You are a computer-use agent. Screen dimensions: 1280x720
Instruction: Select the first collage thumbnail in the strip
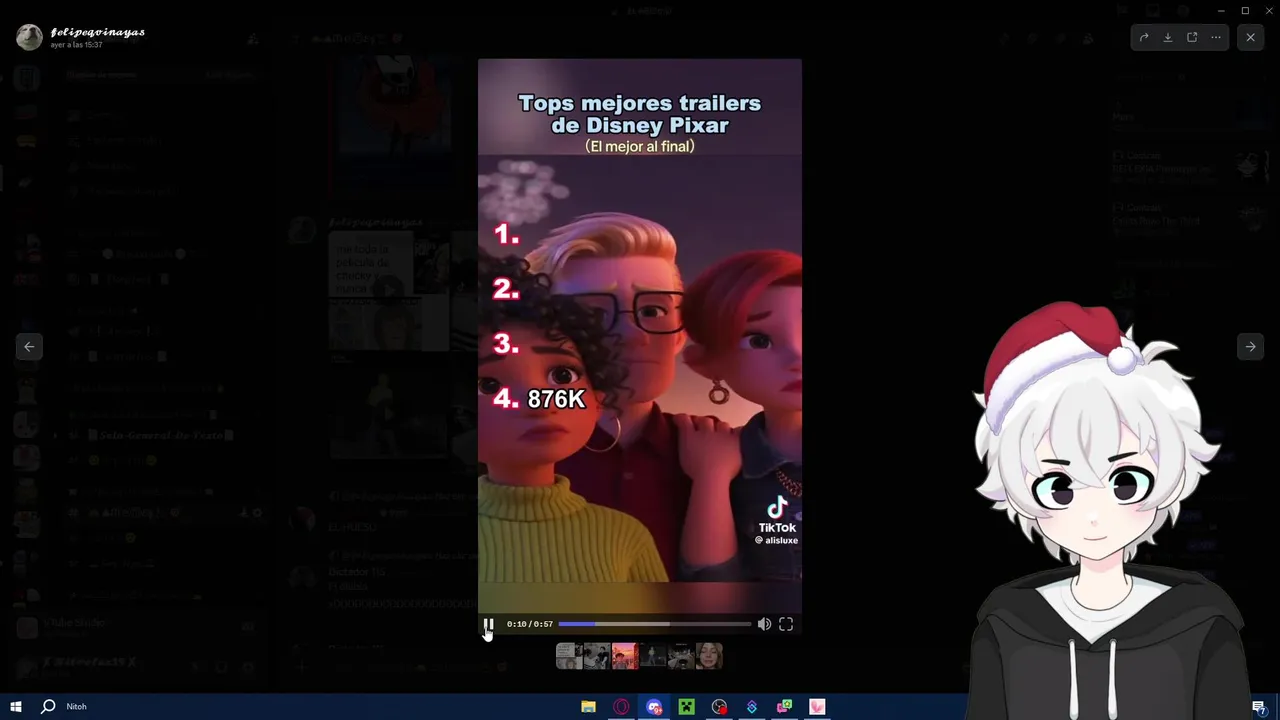tap(569, 656)
